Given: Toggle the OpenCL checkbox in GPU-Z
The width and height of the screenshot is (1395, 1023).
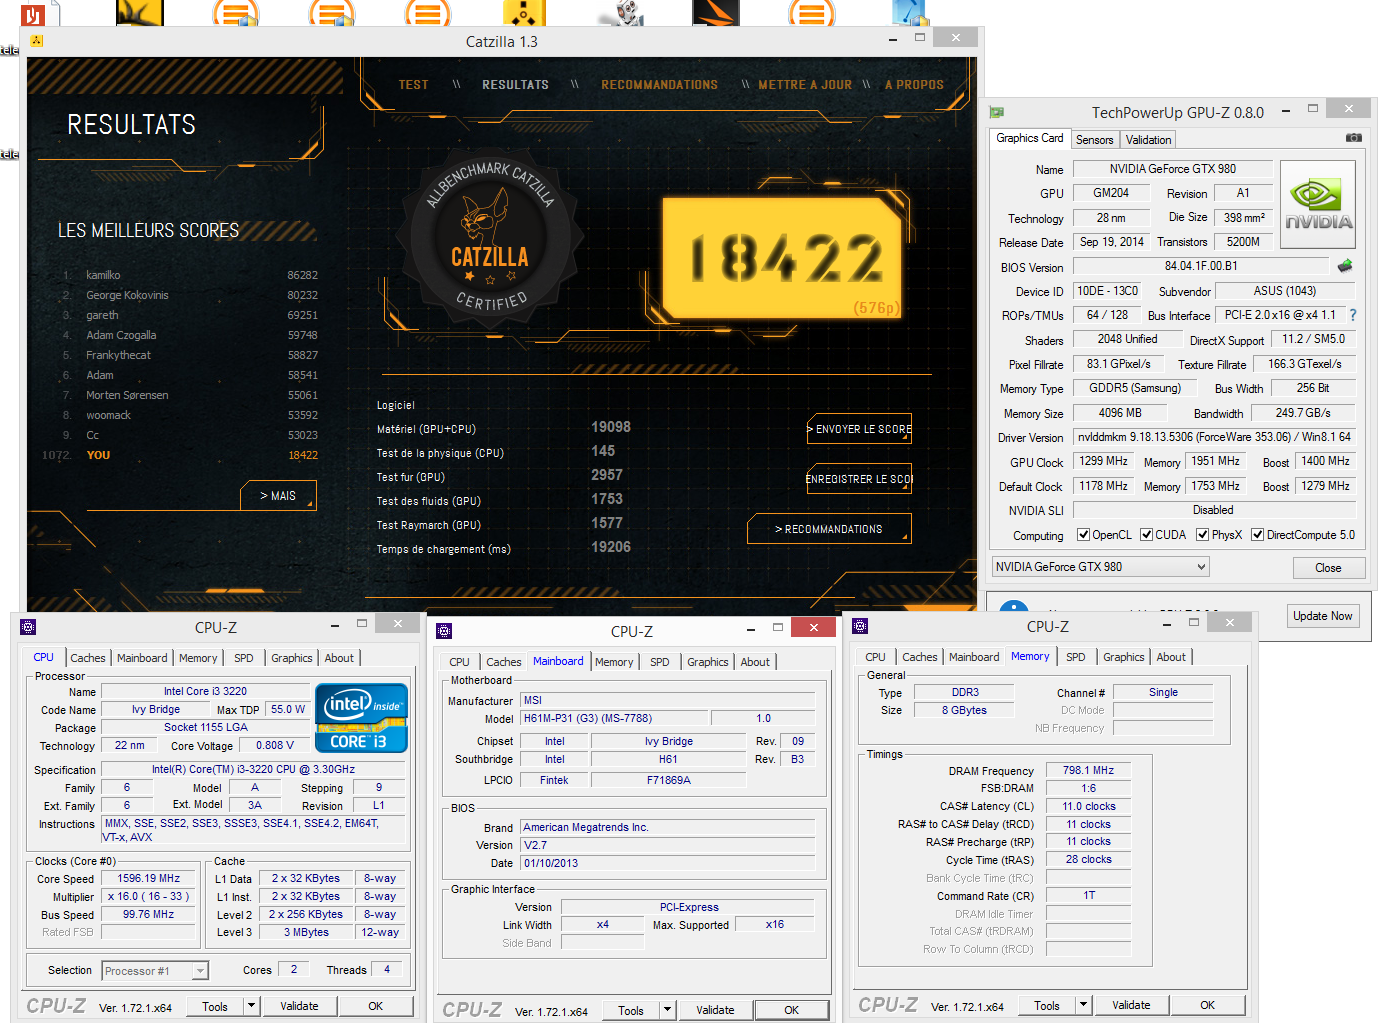Looking at the screenshot, I should pyautogui.click(x=1083, y=535).
